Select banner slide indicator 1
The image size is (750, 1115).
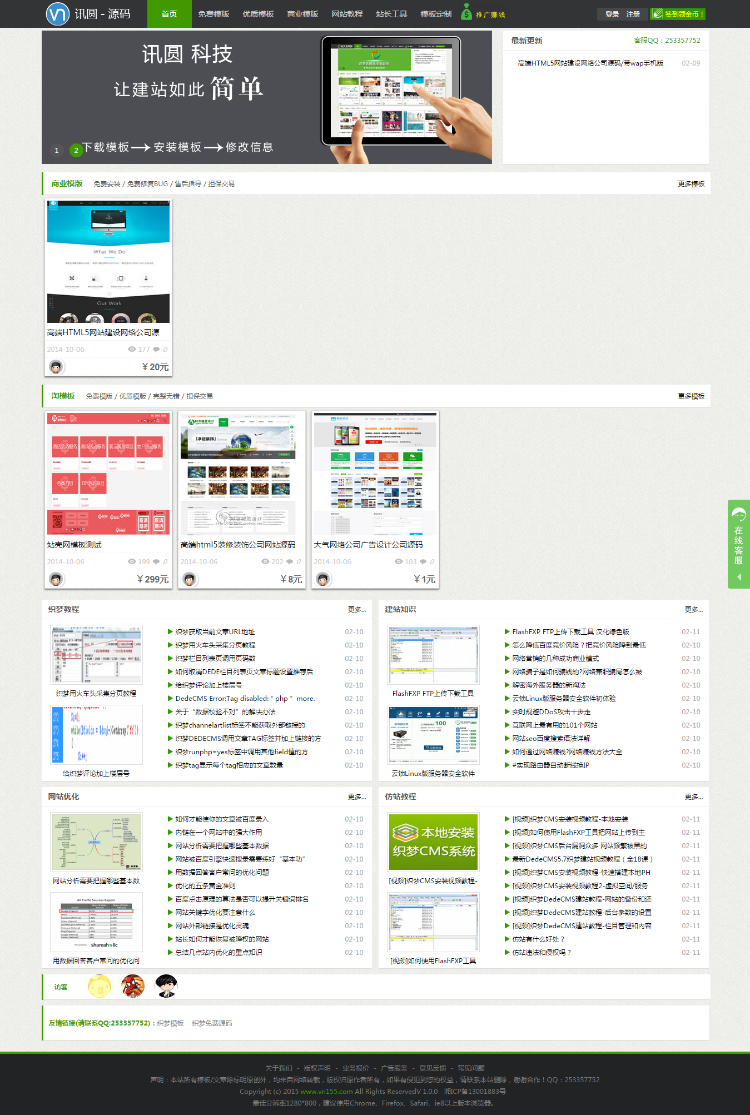(x=57, y=150)
